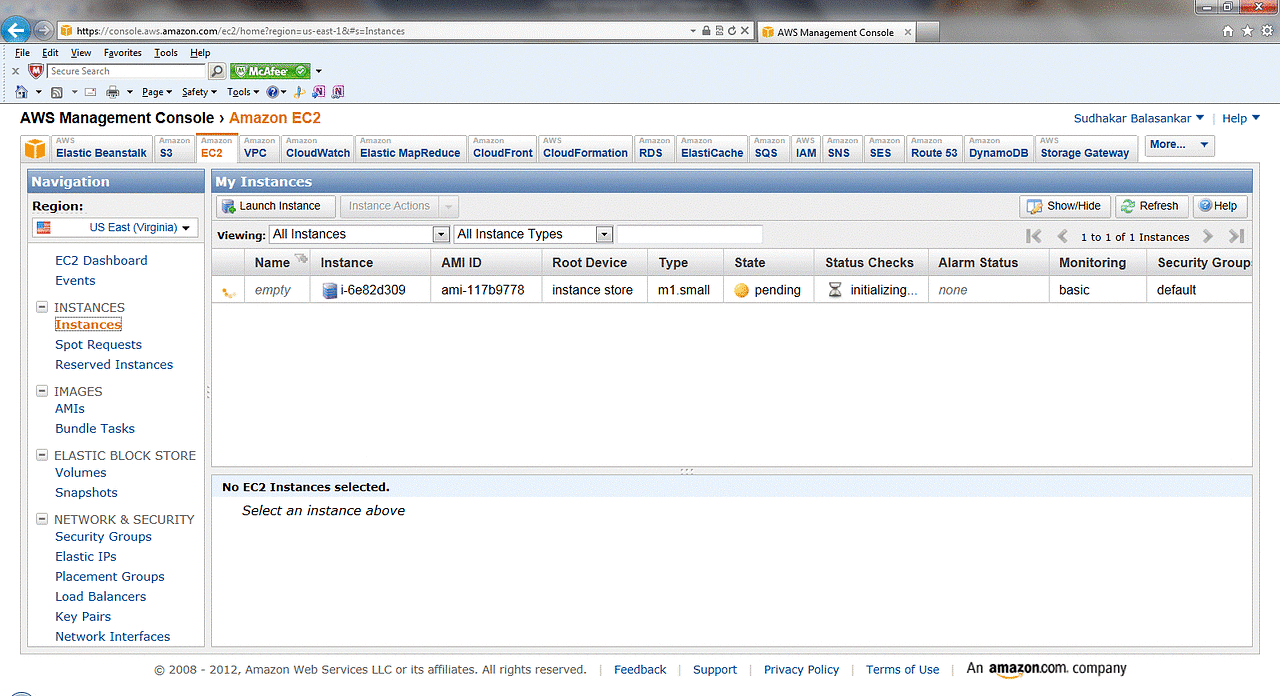
Task: Collapse the ELASTIC BLOCK STORE section
Action: [x=42, y=455]
